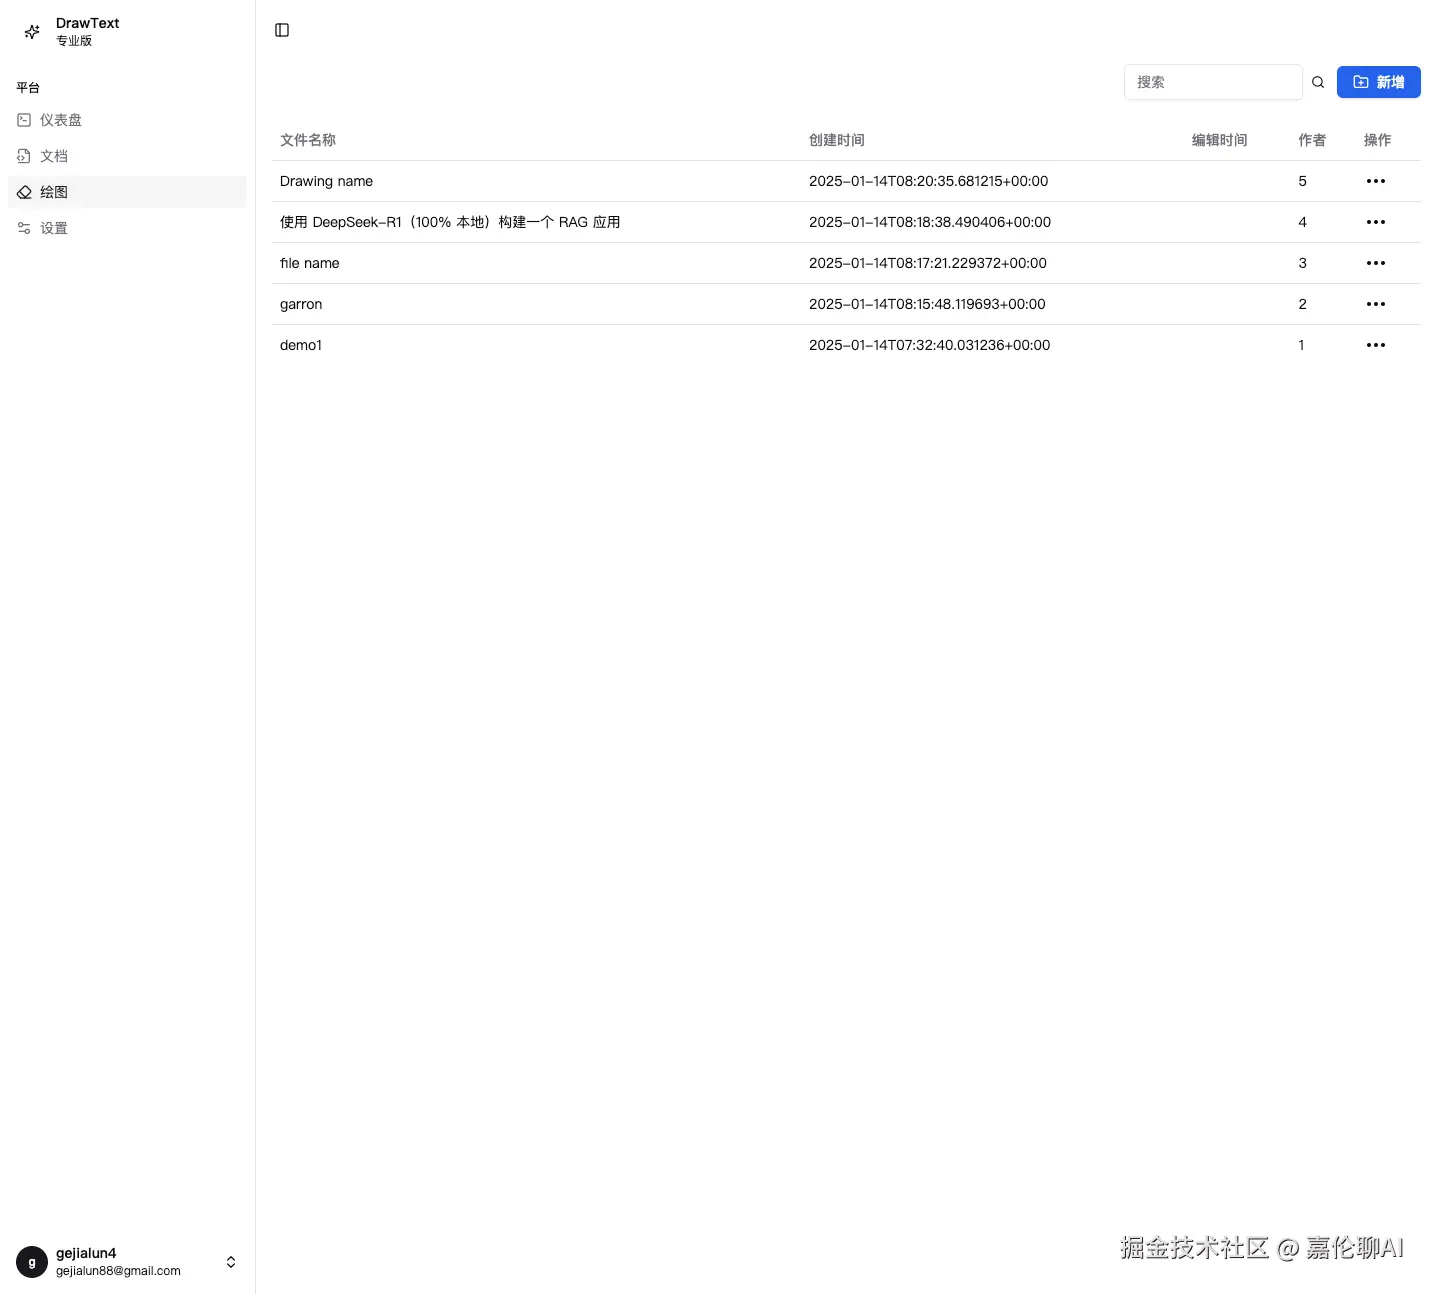Click the gejialun4 avatar icon
This screenshot has width=1437, height=1294.
(31, 1262)
